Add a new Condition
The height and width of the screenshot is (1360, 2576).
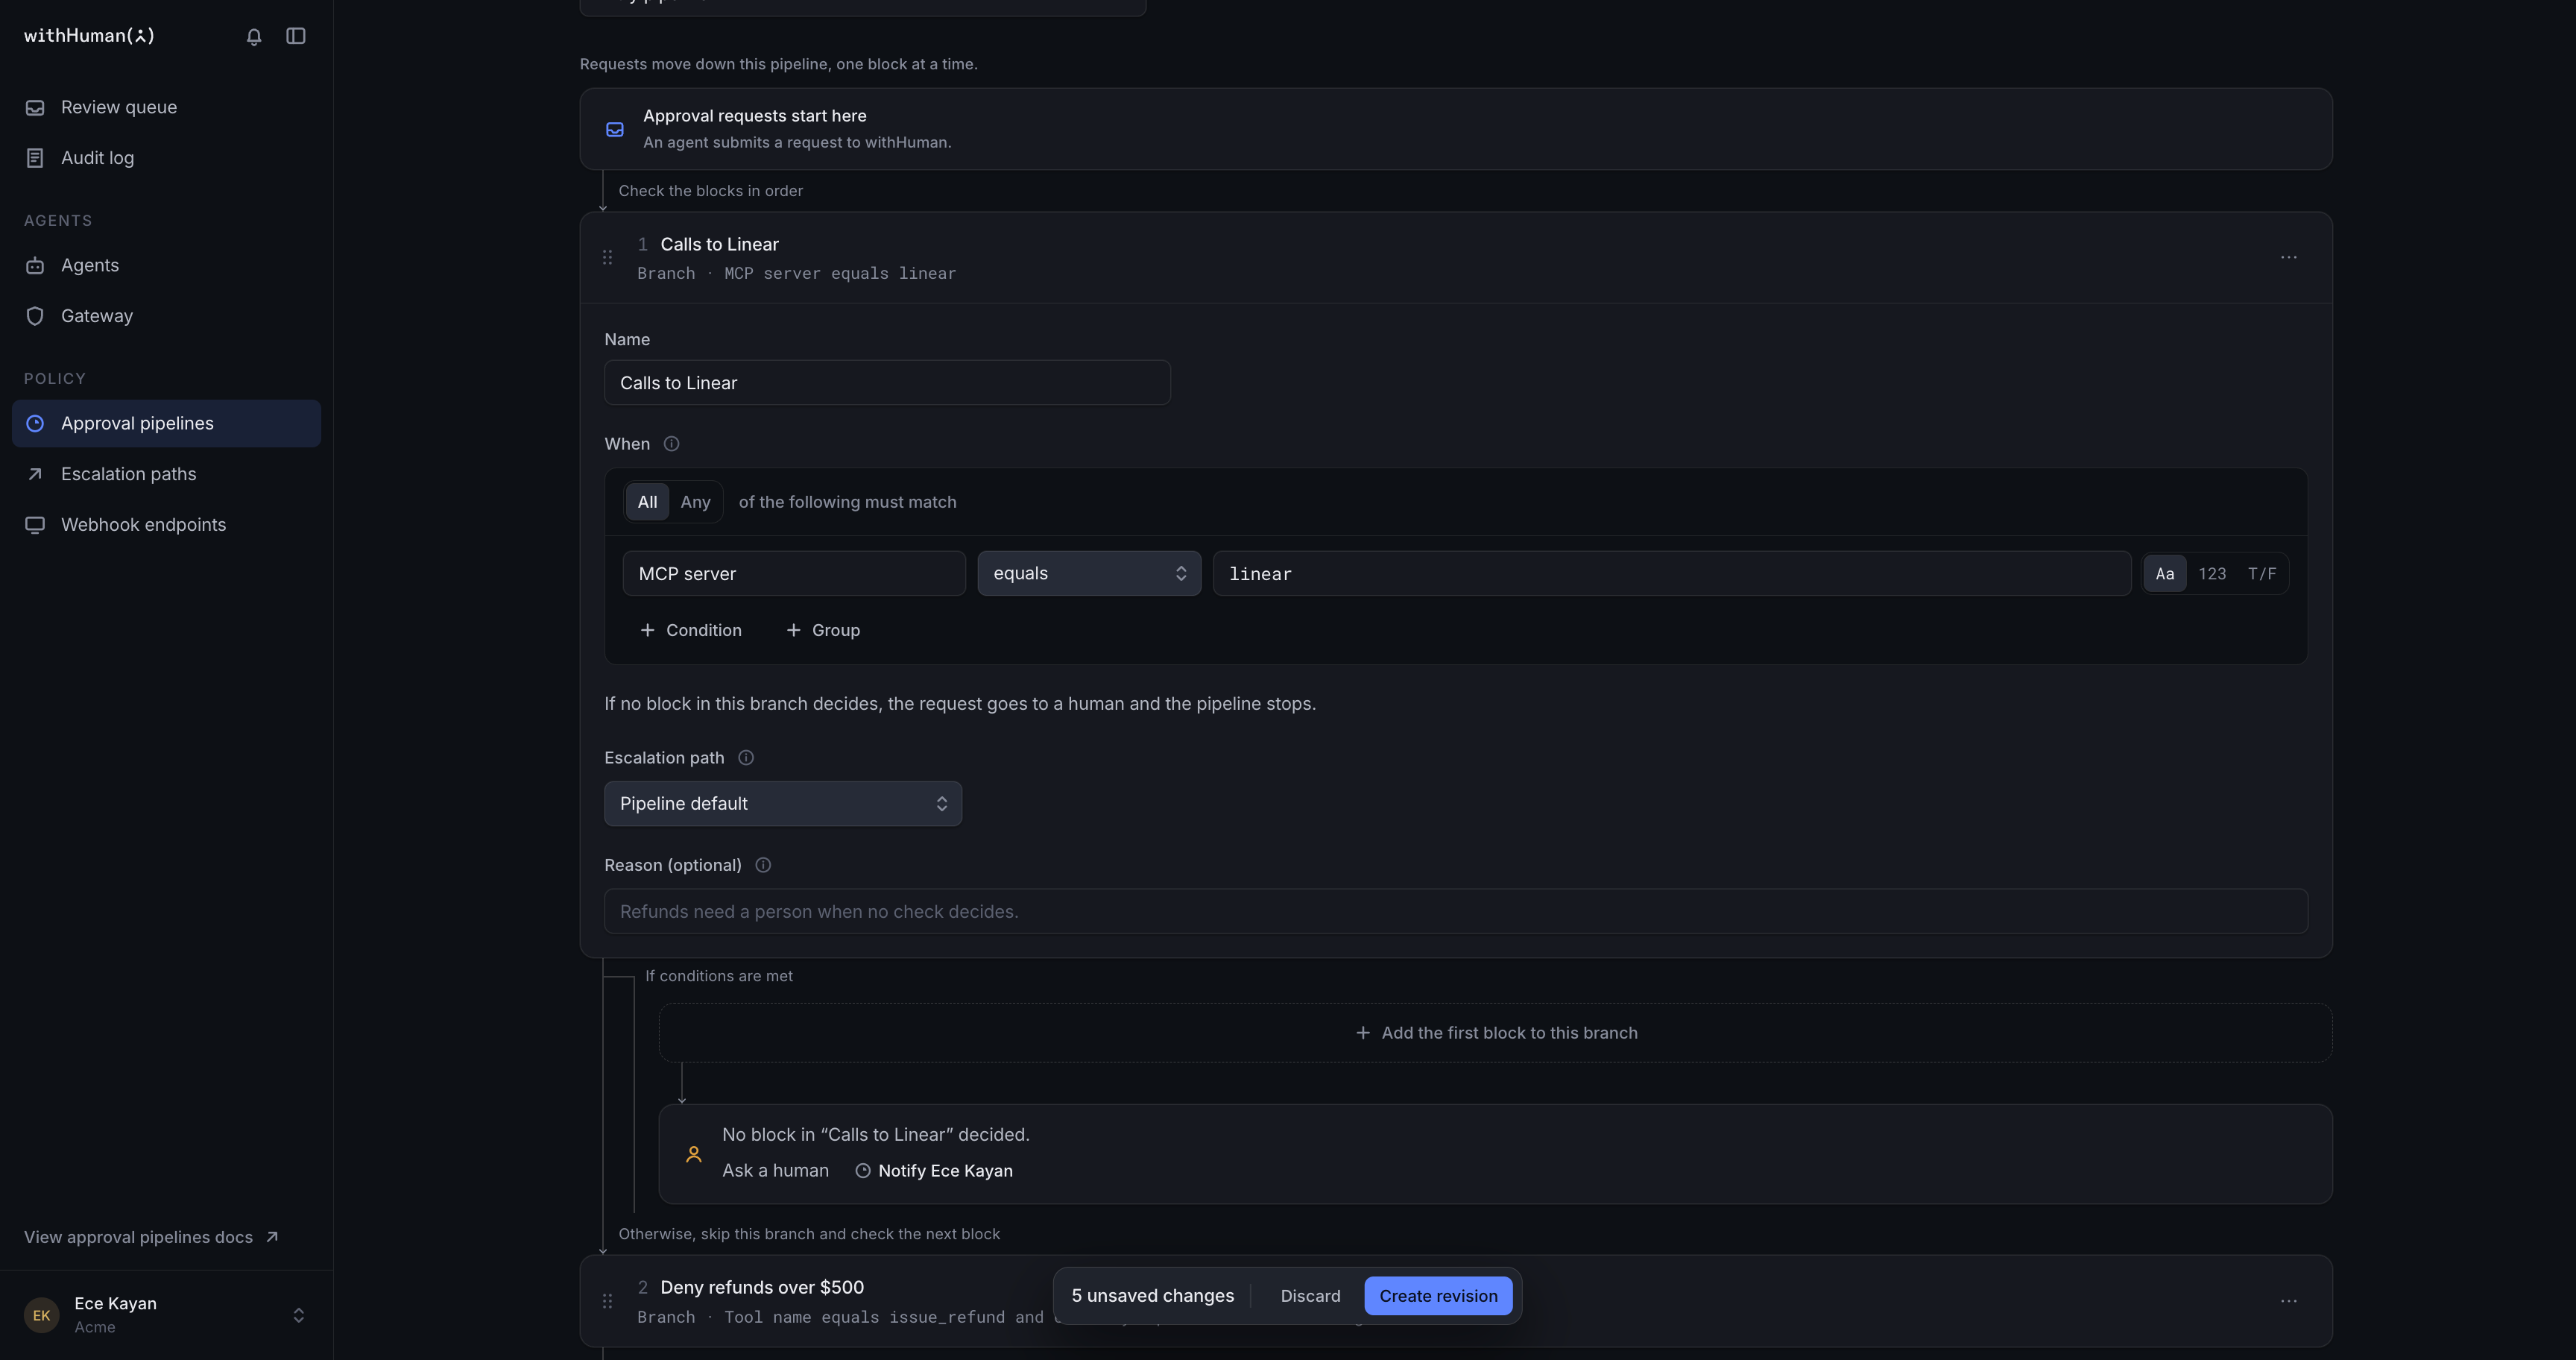coord(691,630)
